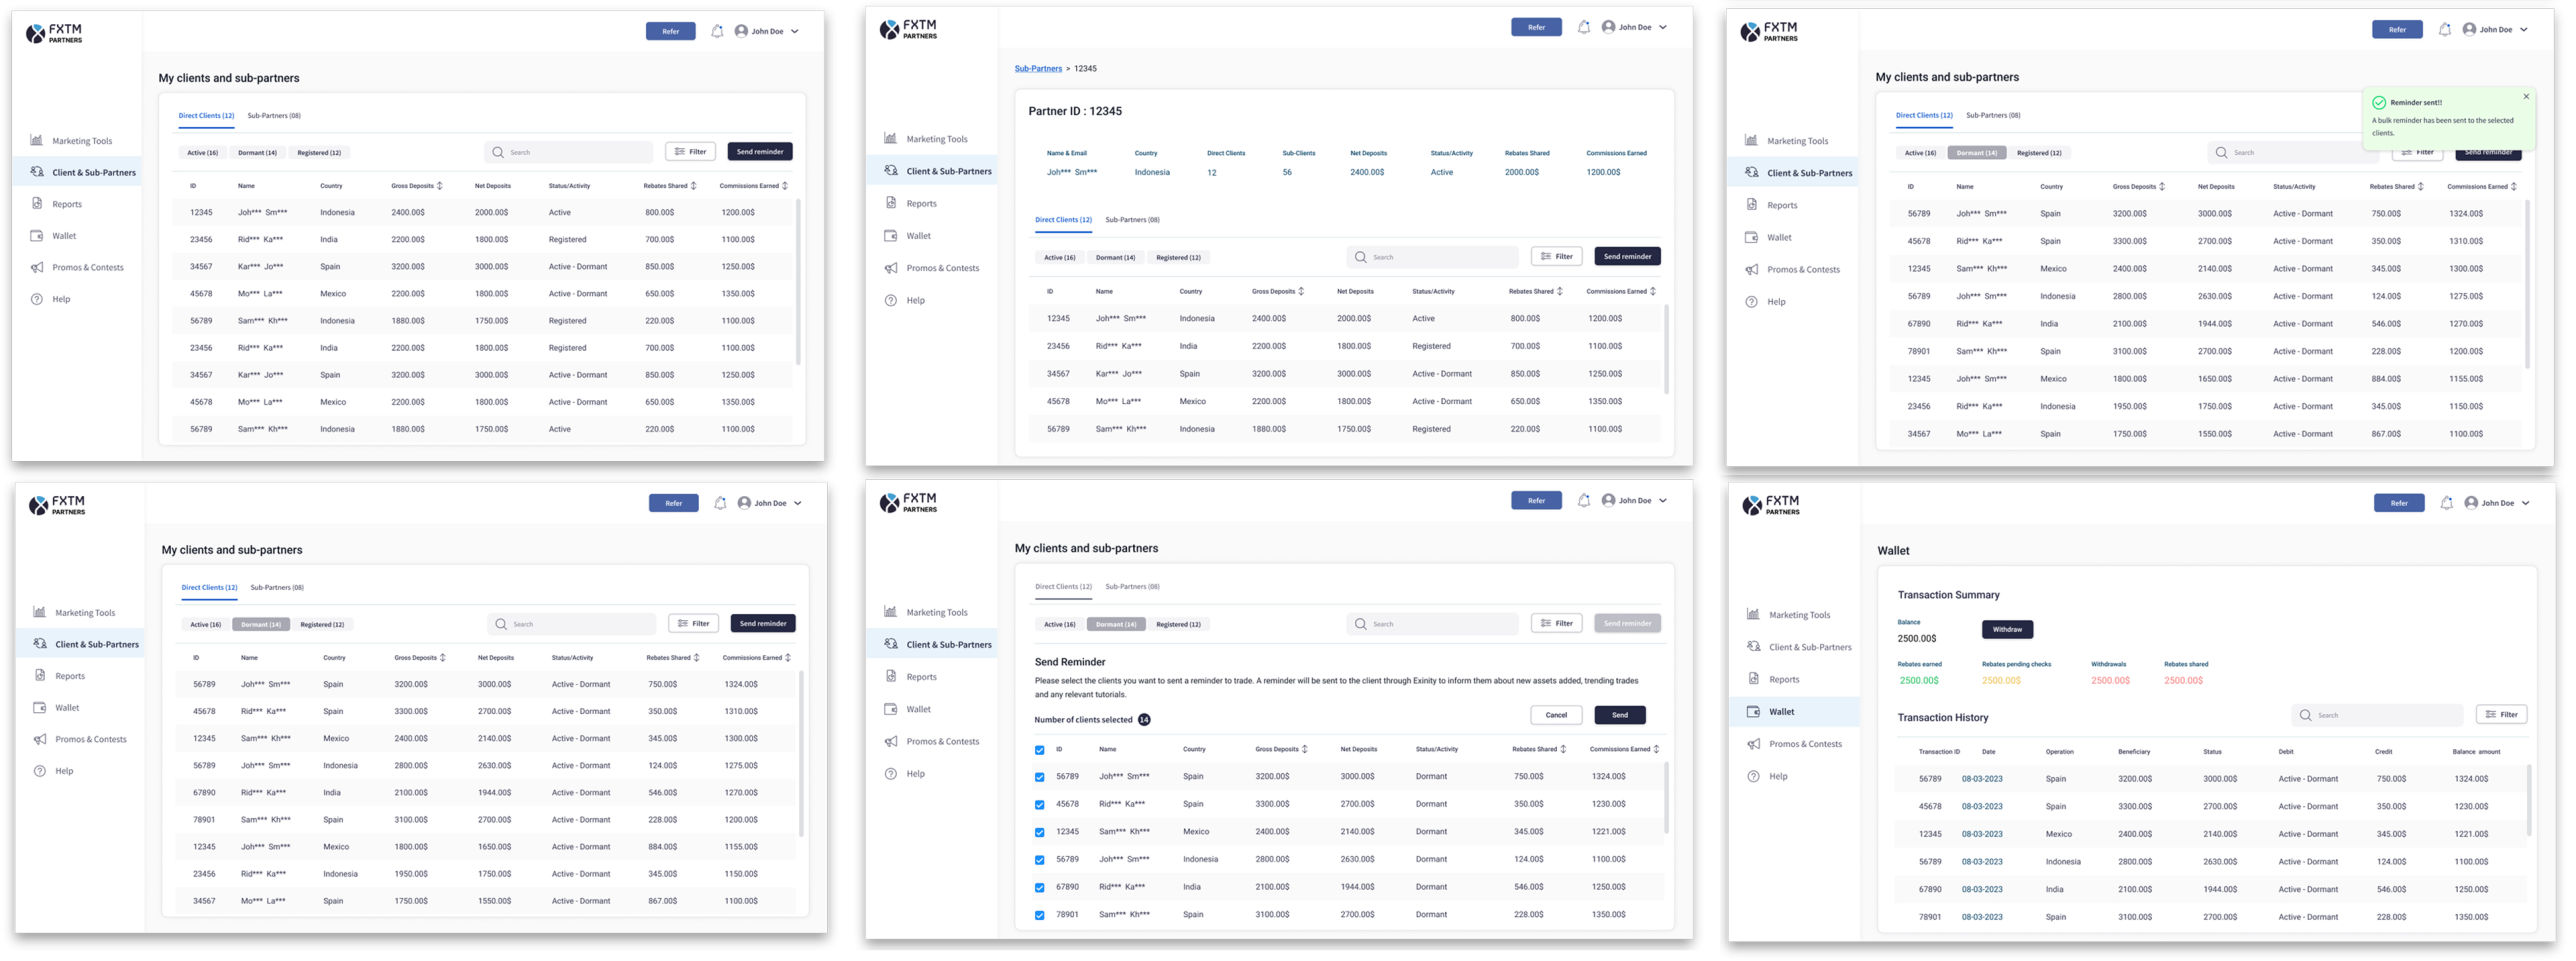Click Reports icon in Send Reminder screen sidebar
2576x961 pixels.
click(890, 676)
